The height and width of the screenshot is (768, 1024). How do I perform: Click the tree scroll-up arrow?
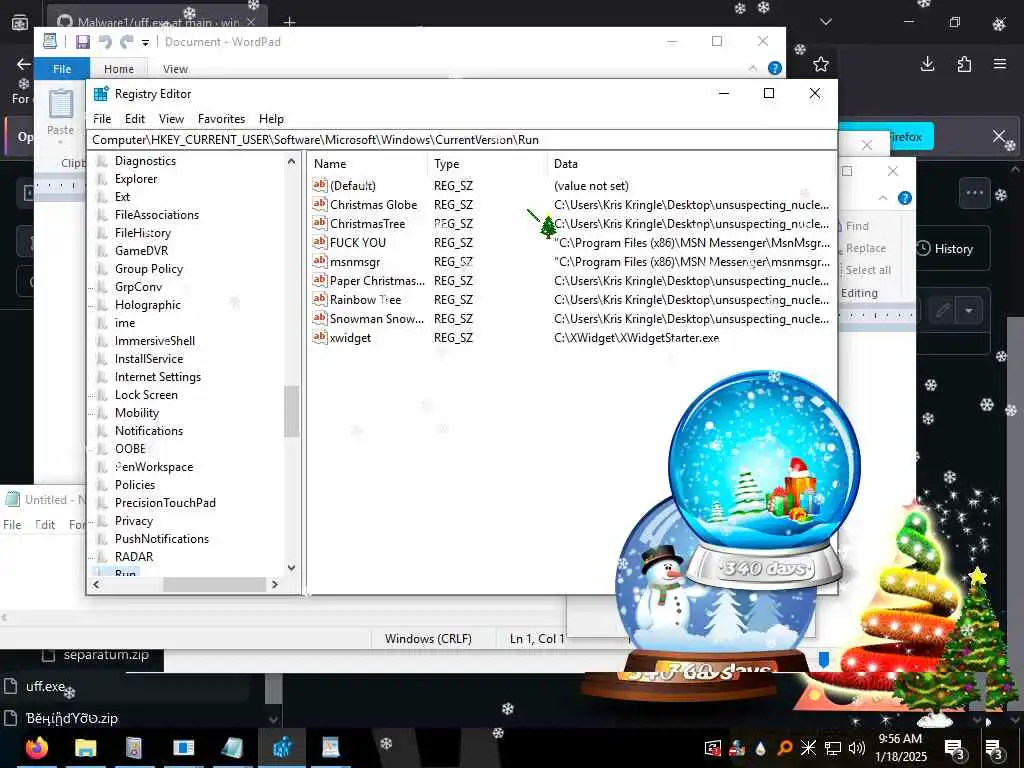click(x=291, y=161)
